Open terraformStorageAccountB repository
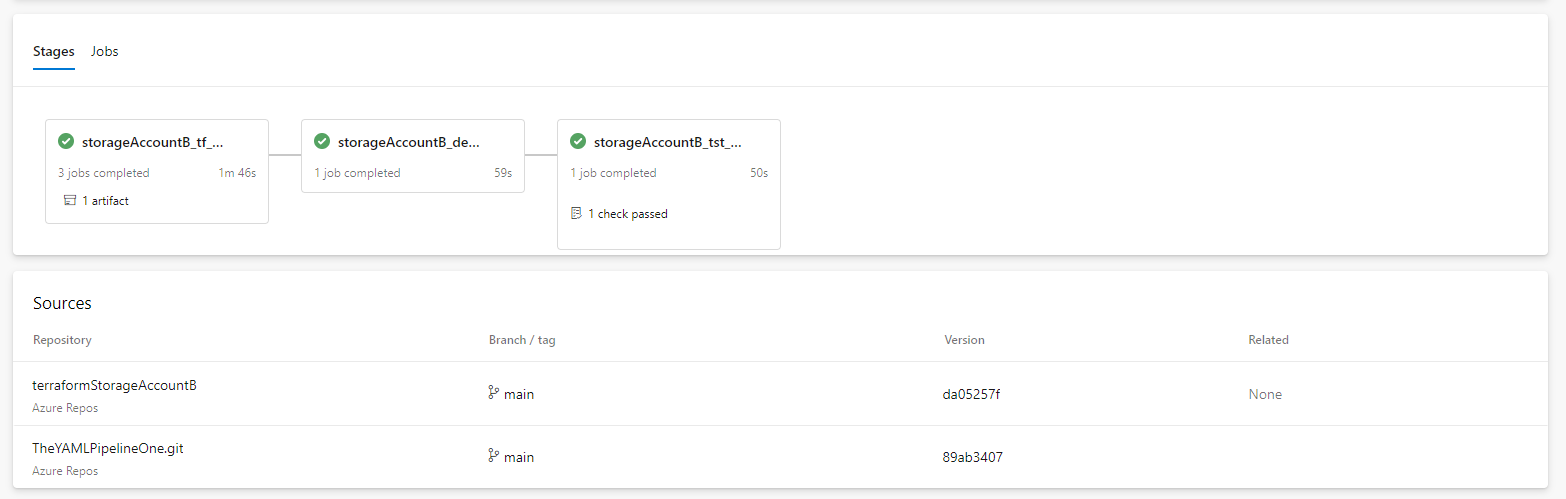 115,385
